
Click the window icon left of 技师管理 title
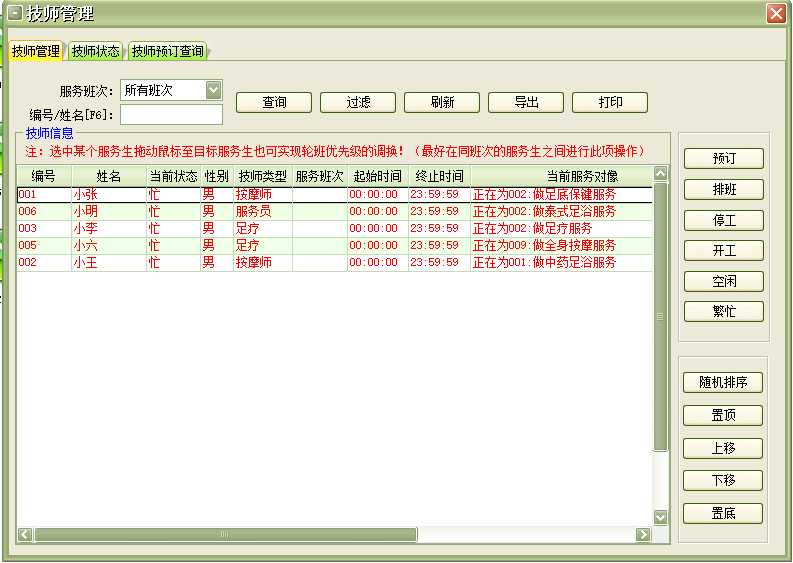coord(15,14)
